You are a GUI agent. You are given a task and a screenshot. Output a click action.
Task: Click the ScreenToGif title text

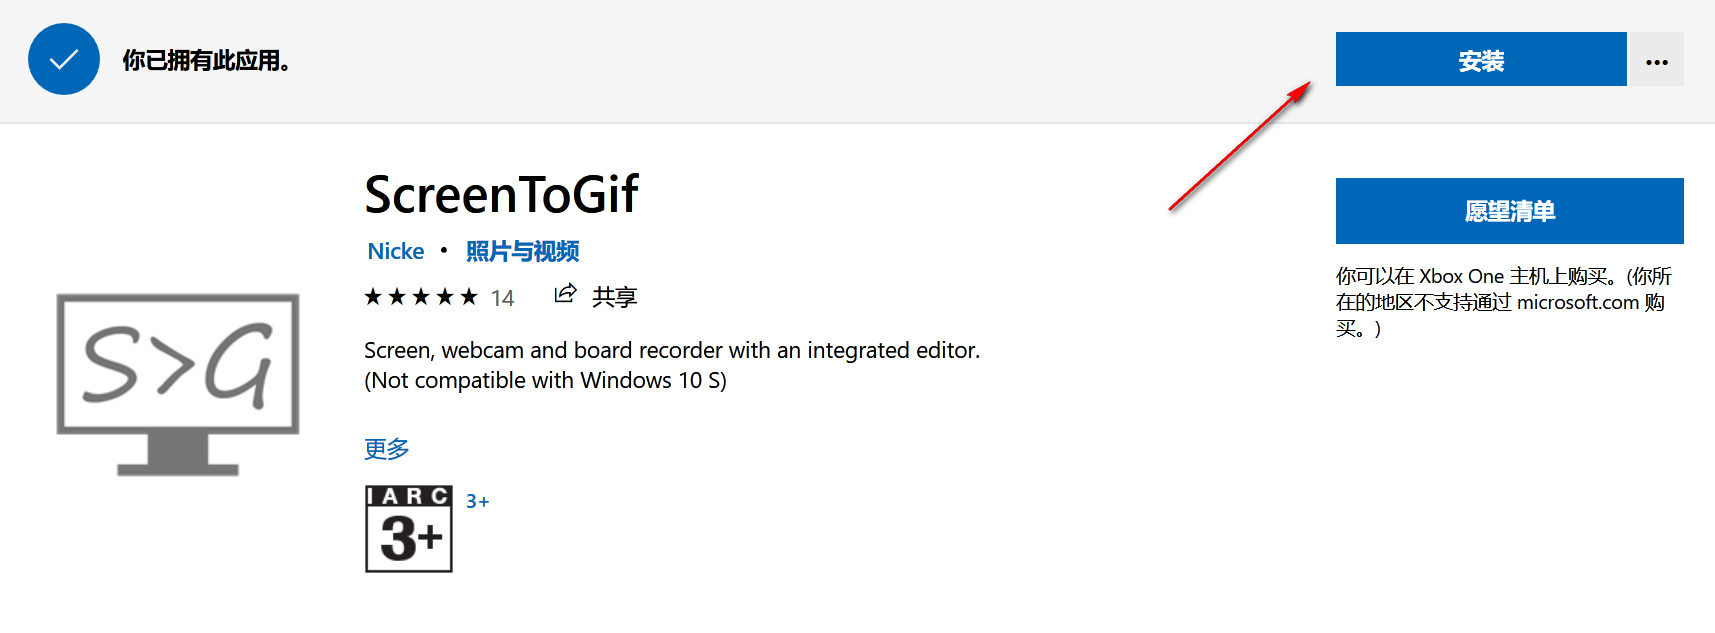[501, 195]
